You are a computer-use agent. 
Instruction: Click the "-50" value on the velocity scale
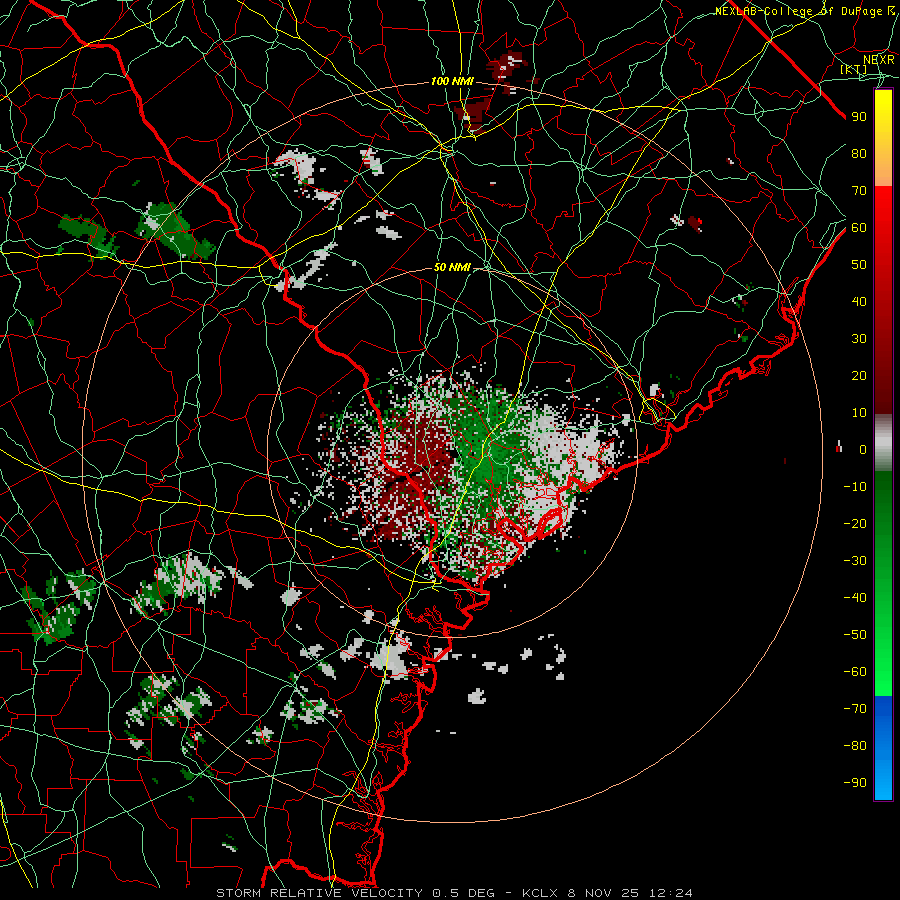tap(855, 635)
